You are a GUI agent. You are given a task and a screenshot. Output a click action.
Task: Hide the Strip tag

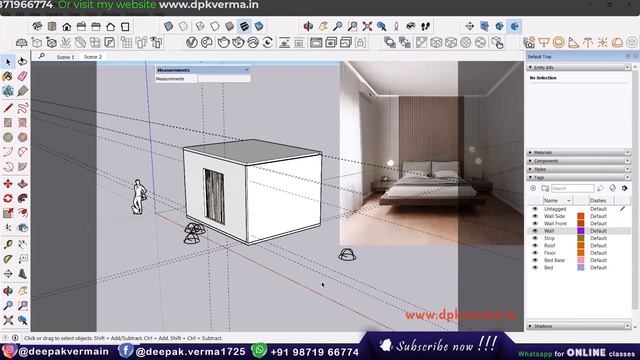[535, 238]
